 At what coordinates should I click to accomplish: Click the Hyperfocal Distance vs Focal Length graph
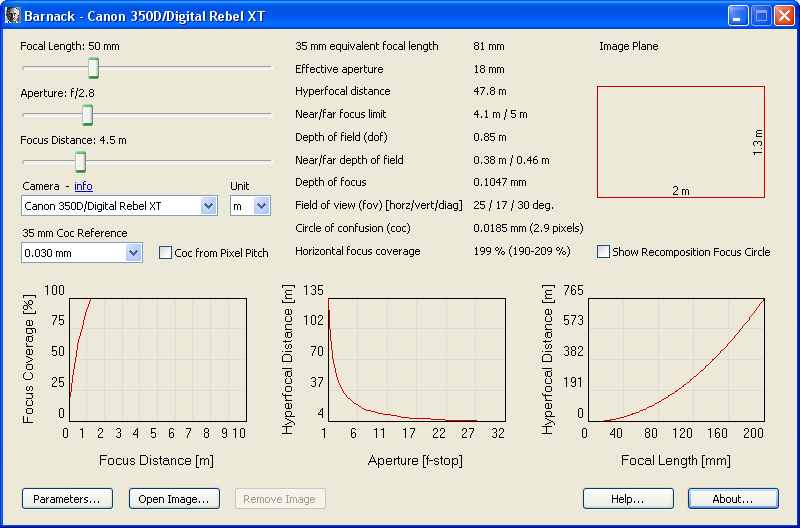pos(676,360)
